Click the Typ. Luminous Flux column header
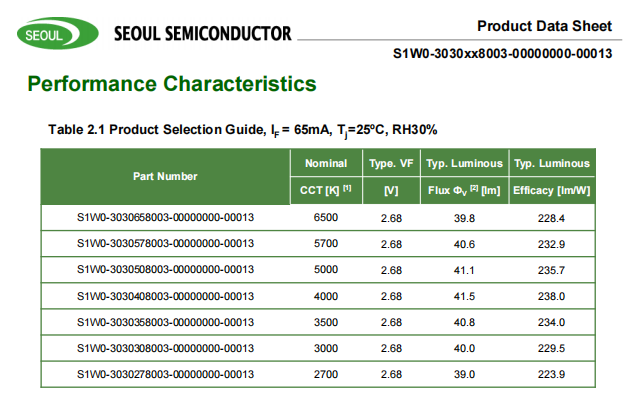Screen dimensions: 644x415 tap(462, 176)
